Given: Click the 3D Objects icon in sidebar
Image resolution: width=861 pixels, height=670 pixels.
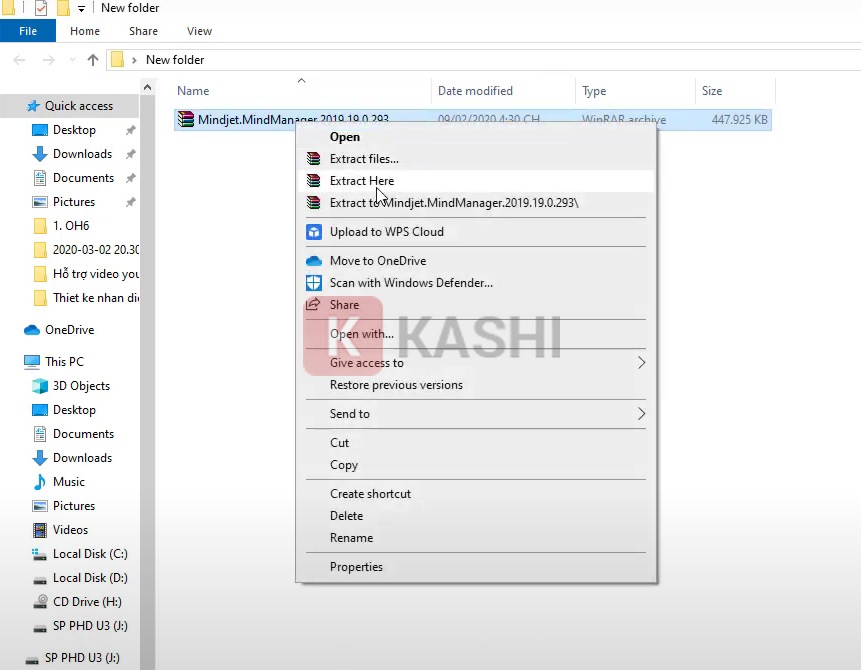Looking at the screenshot, I should coord(40,386).
